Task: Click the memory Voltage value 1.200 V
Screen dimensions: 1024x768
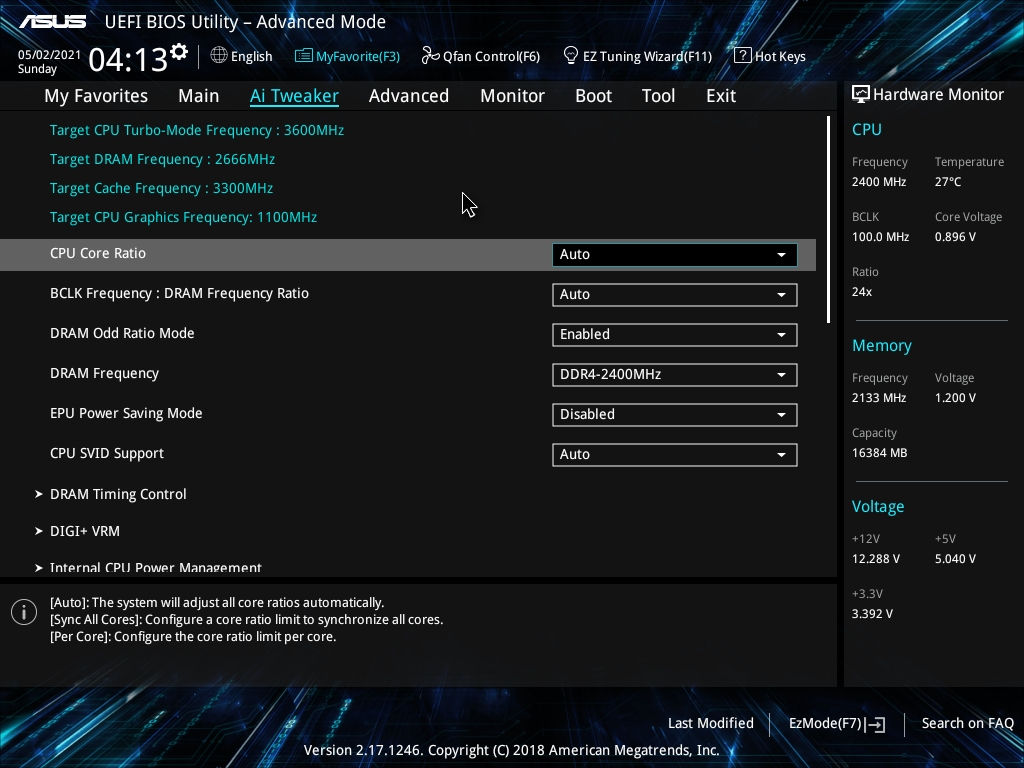Action: point(955,398)
